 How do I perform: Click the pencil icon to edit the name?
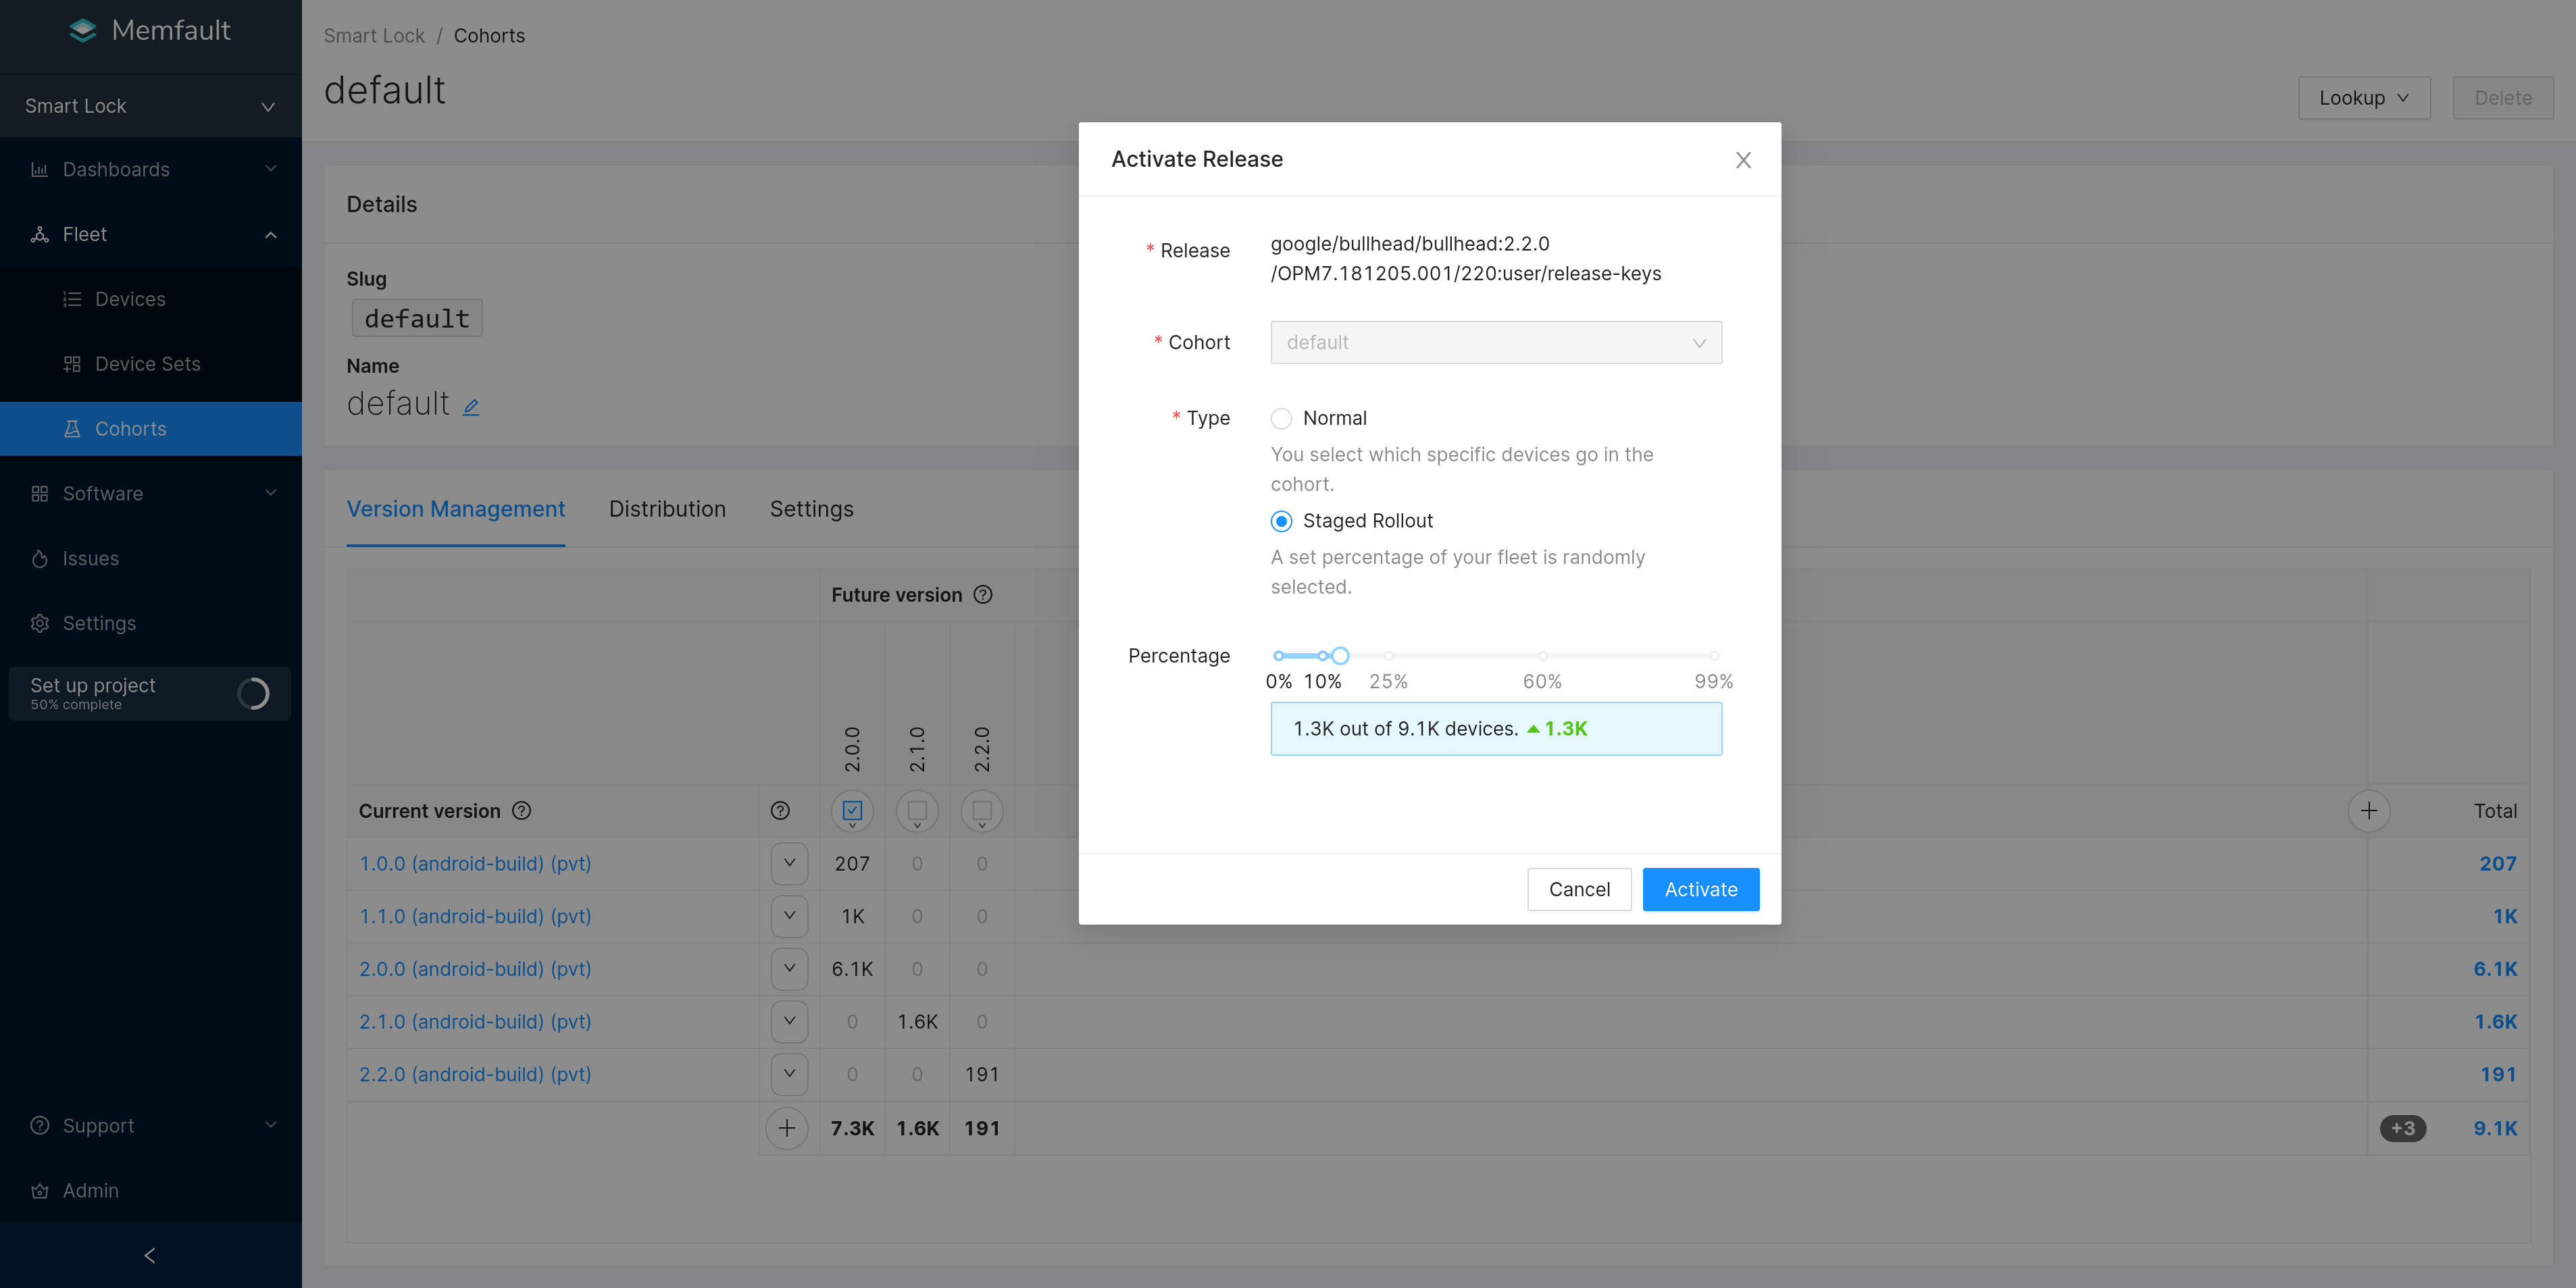(x=471, y=406)
